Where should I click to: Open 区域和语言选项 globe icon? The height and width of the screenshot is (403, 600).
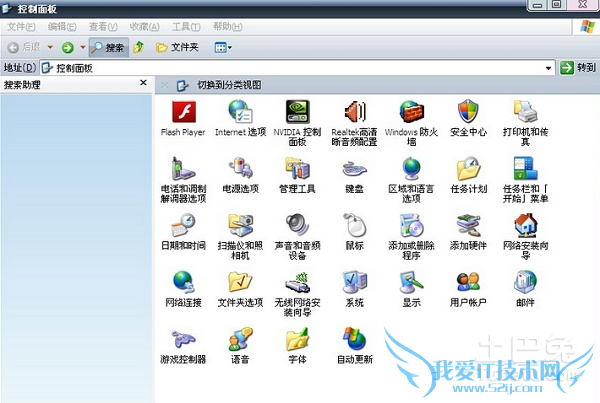(x=411, y=180)
